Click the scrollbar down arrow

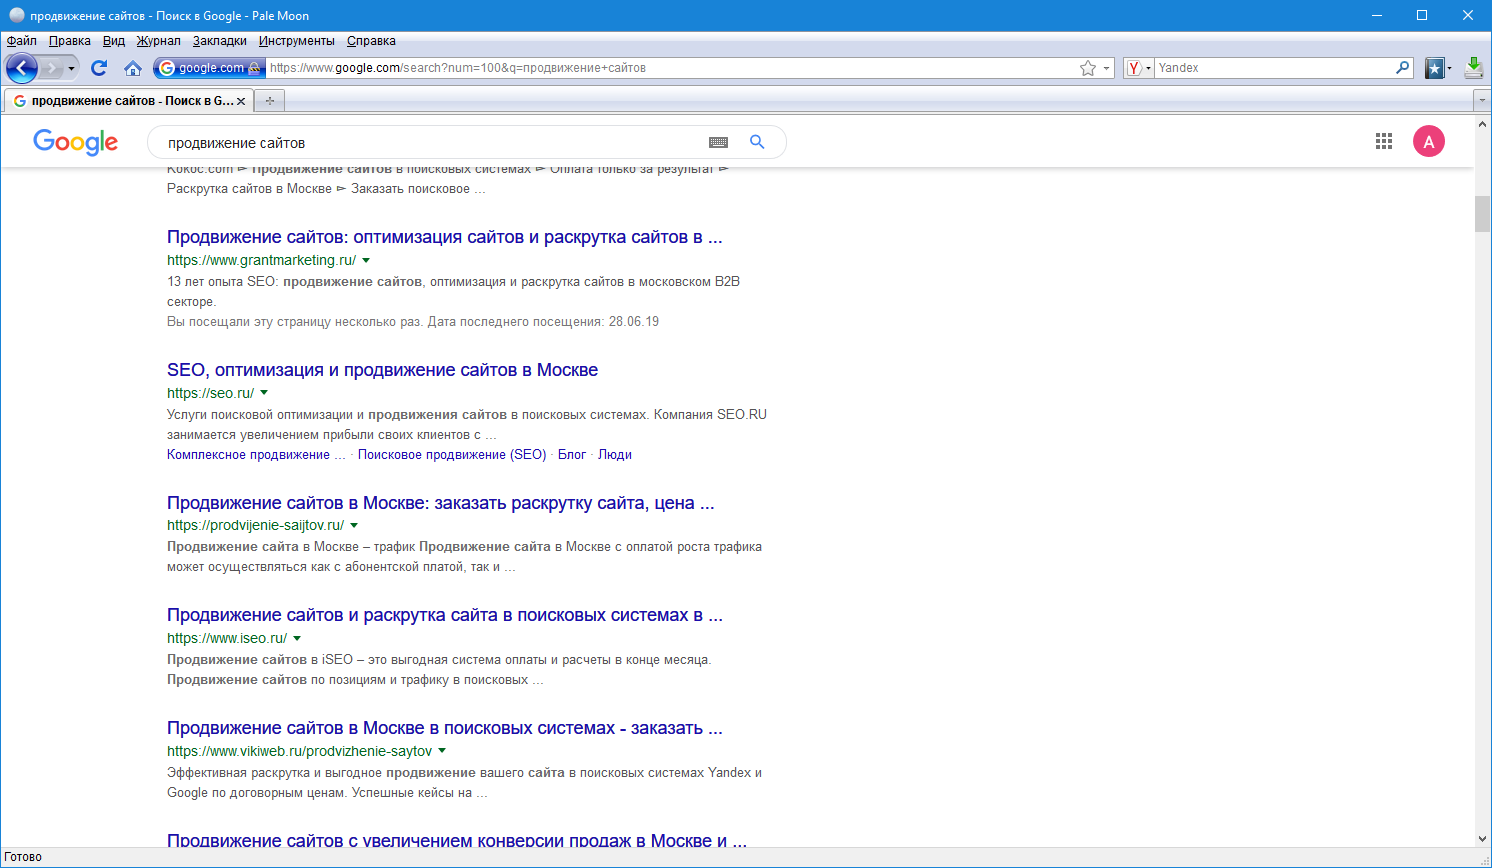coord(1483,839)
